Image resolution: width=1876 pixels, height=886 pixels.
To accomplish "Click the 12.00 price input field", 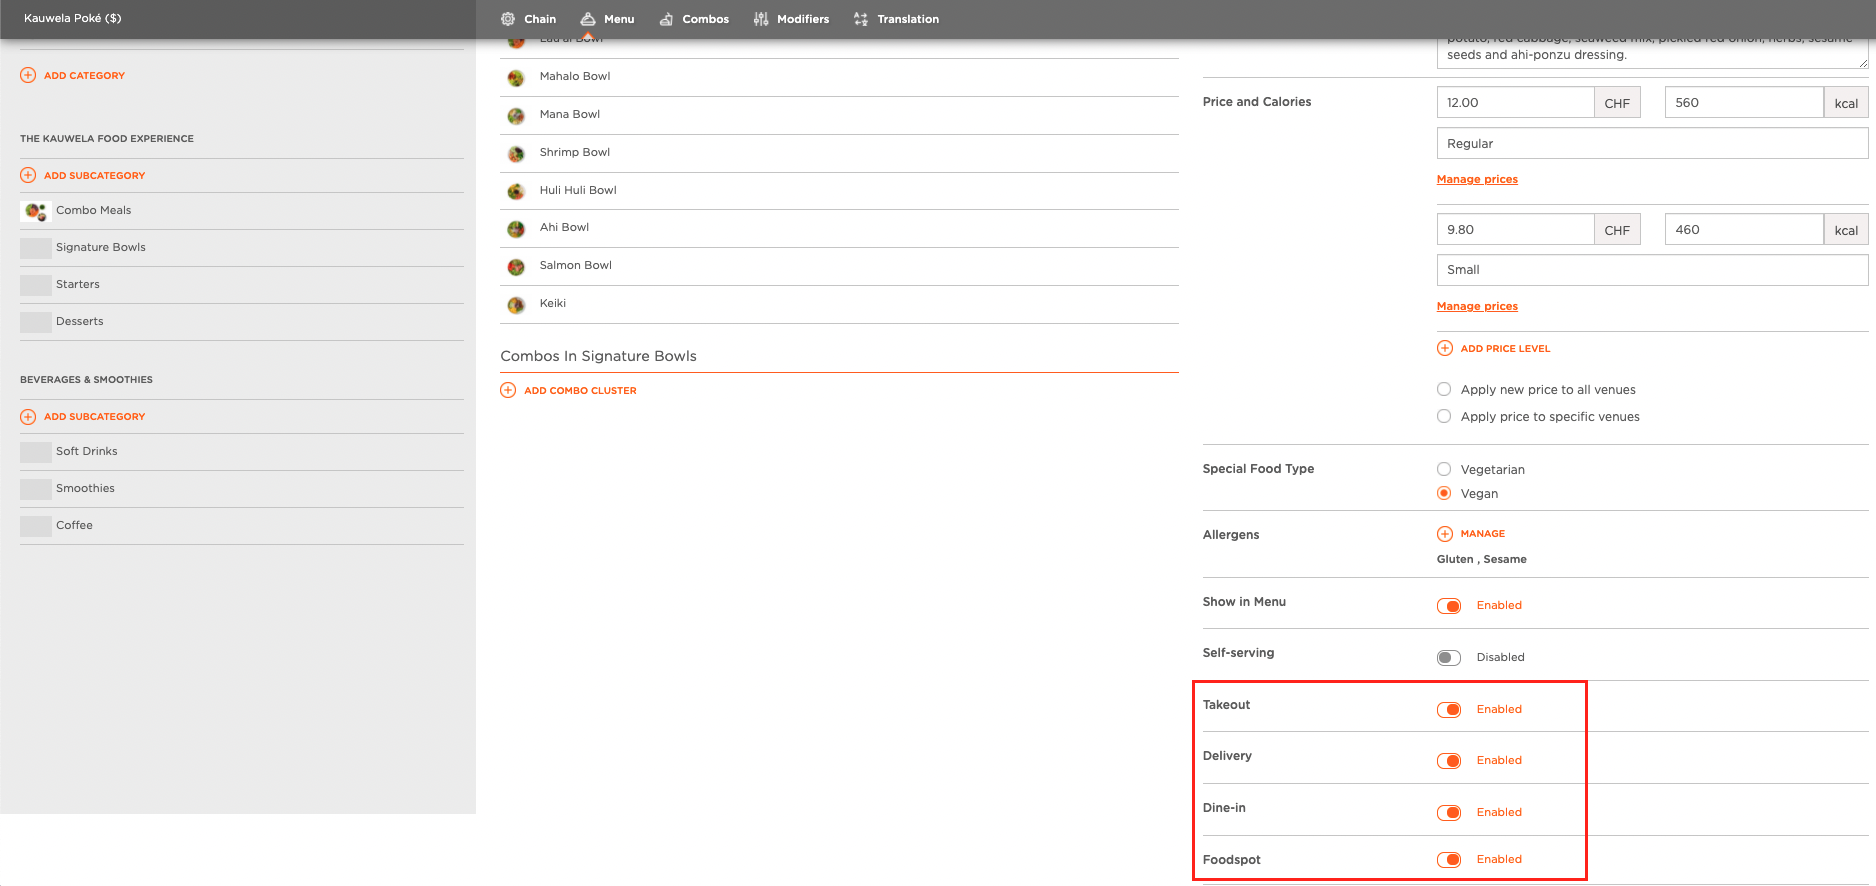I will pos(1515,102).
